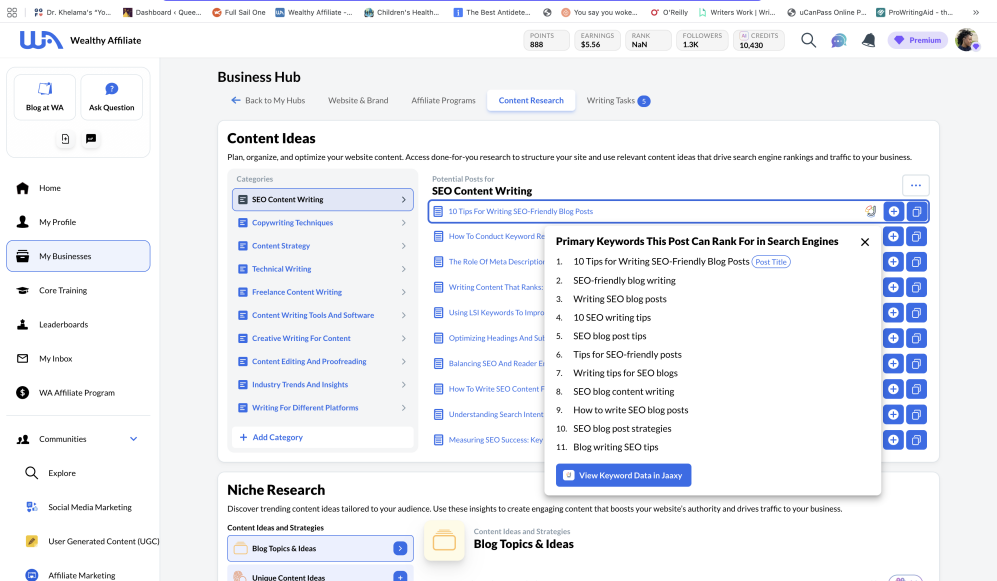Click the copy icon on the How To Conduct Keyword row
The image size is (997, 581).
coord(916,236)
